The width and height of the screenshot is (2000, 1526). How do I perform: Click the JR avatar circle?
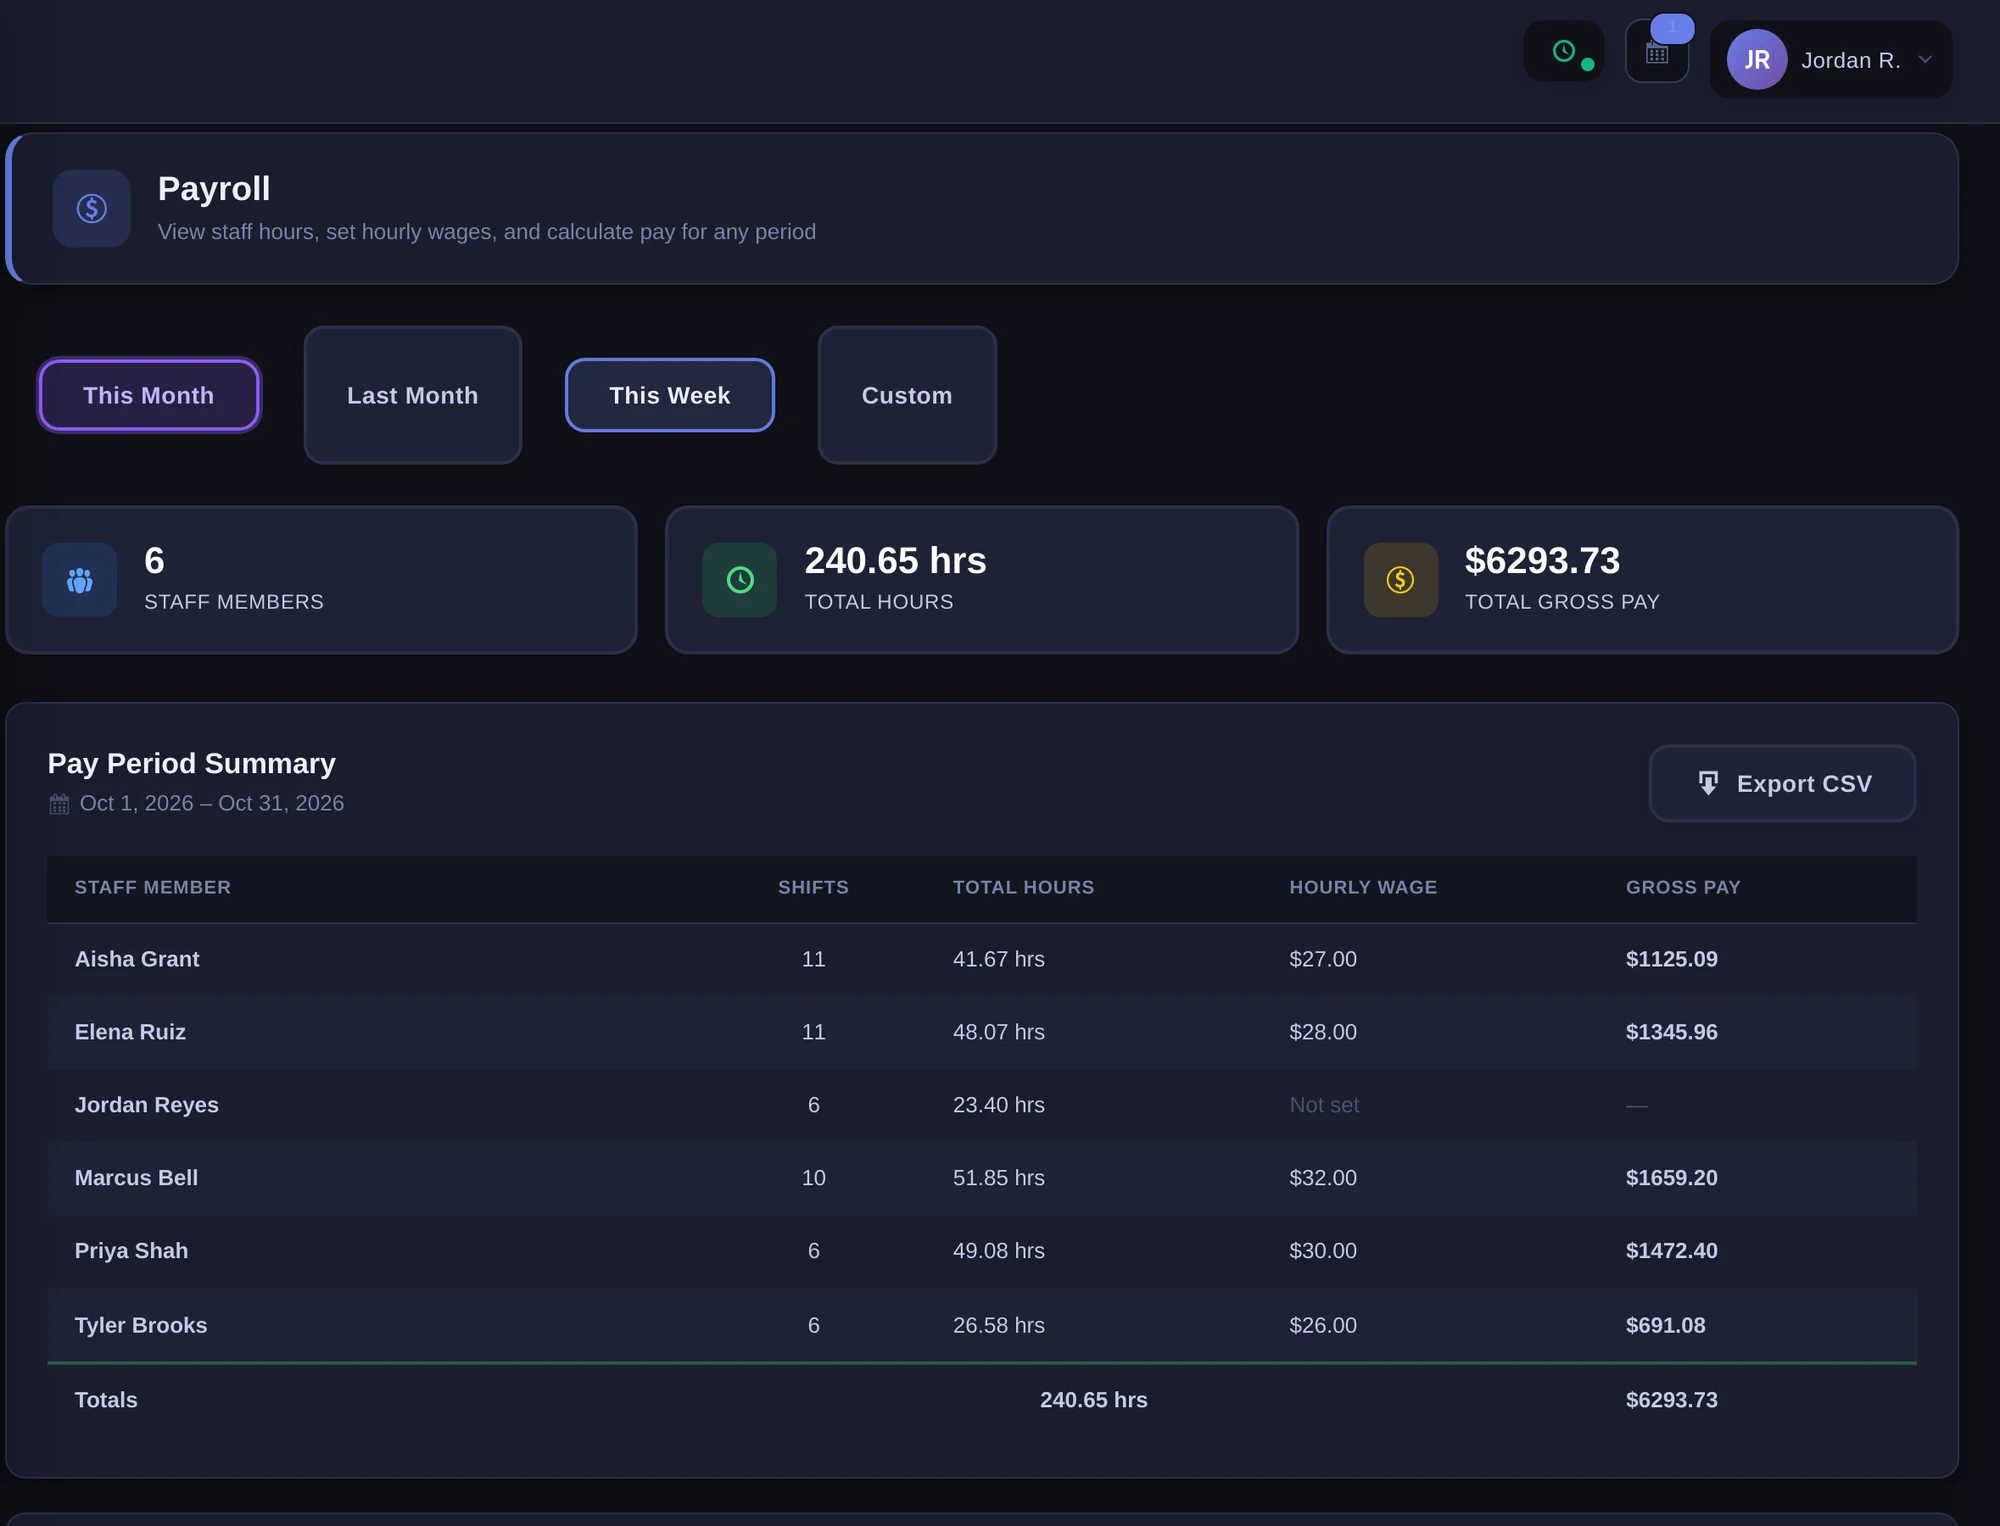(1757, 60)
